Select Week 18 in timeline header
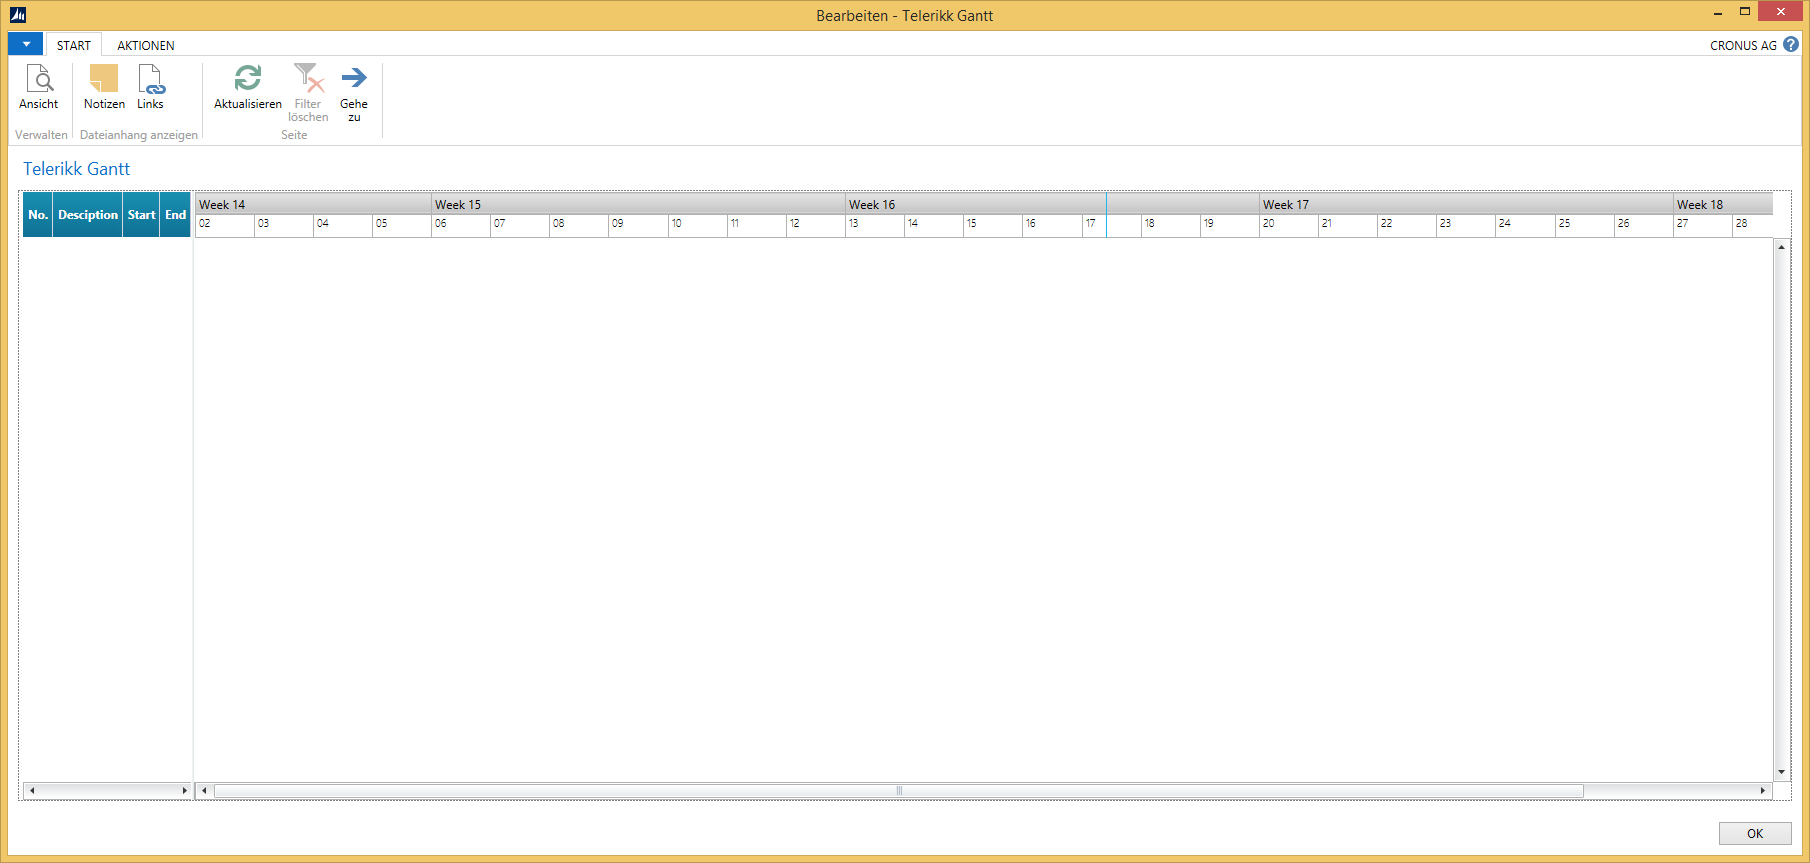 (x=1723, y=204)
